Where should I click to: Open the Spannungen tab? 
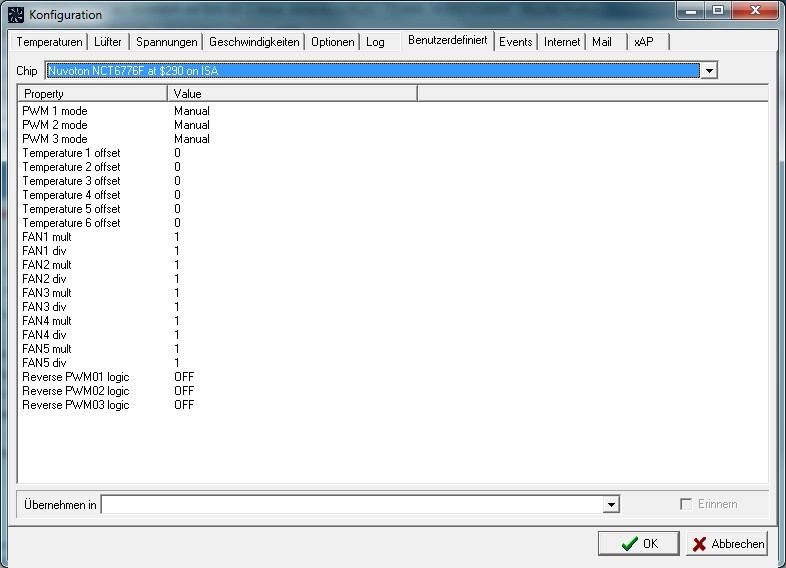pos(166,42)
